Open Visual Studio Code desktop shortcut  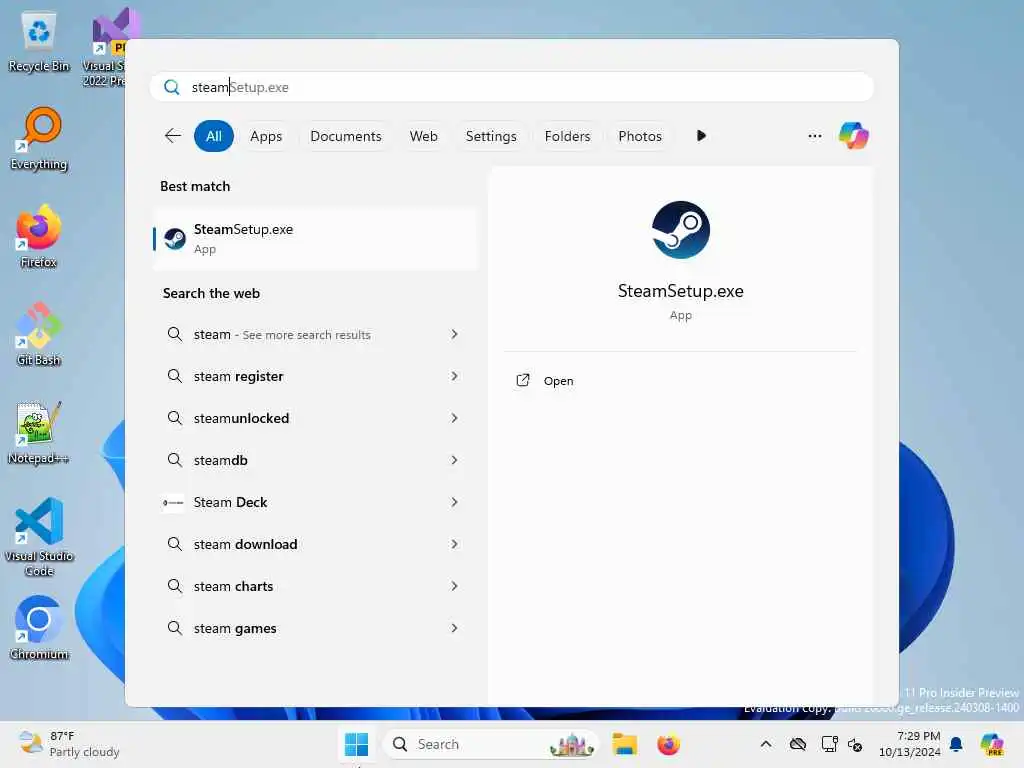point(39,537)
